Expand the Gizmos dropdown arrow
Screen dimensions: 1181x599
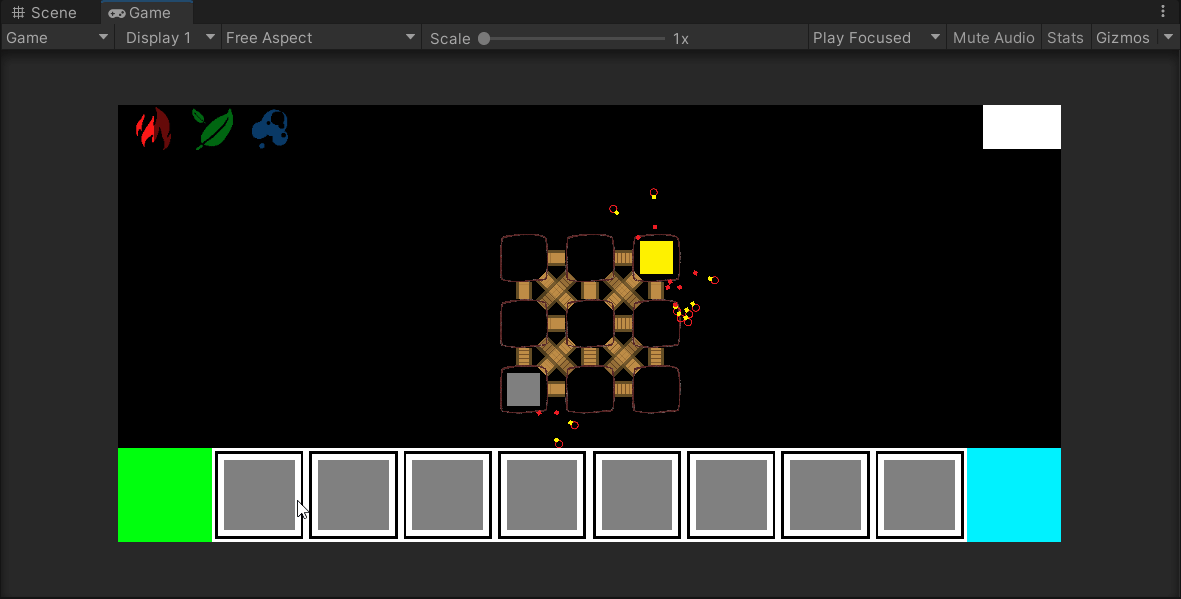1167,38
